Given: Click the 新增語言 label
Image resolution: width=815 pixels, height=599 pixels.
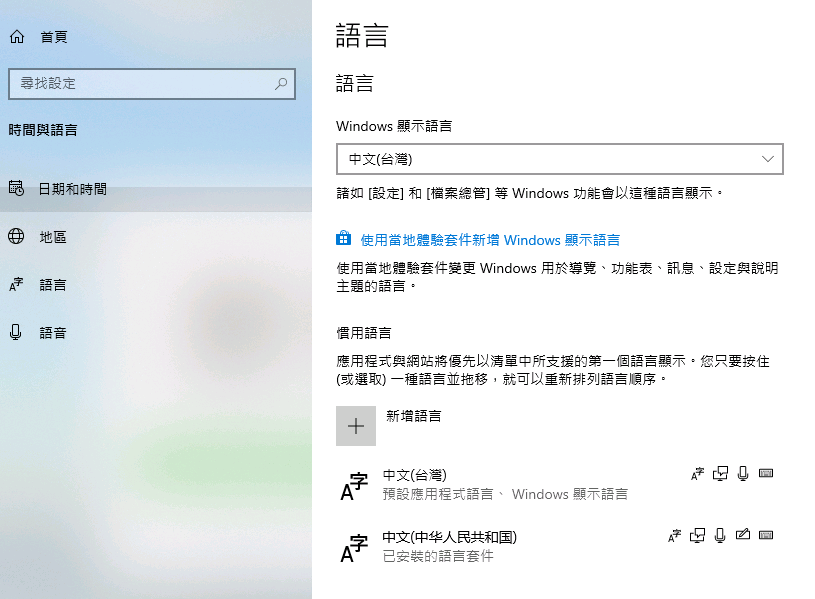Looking at the screenshot, I should tap(414, 416).
